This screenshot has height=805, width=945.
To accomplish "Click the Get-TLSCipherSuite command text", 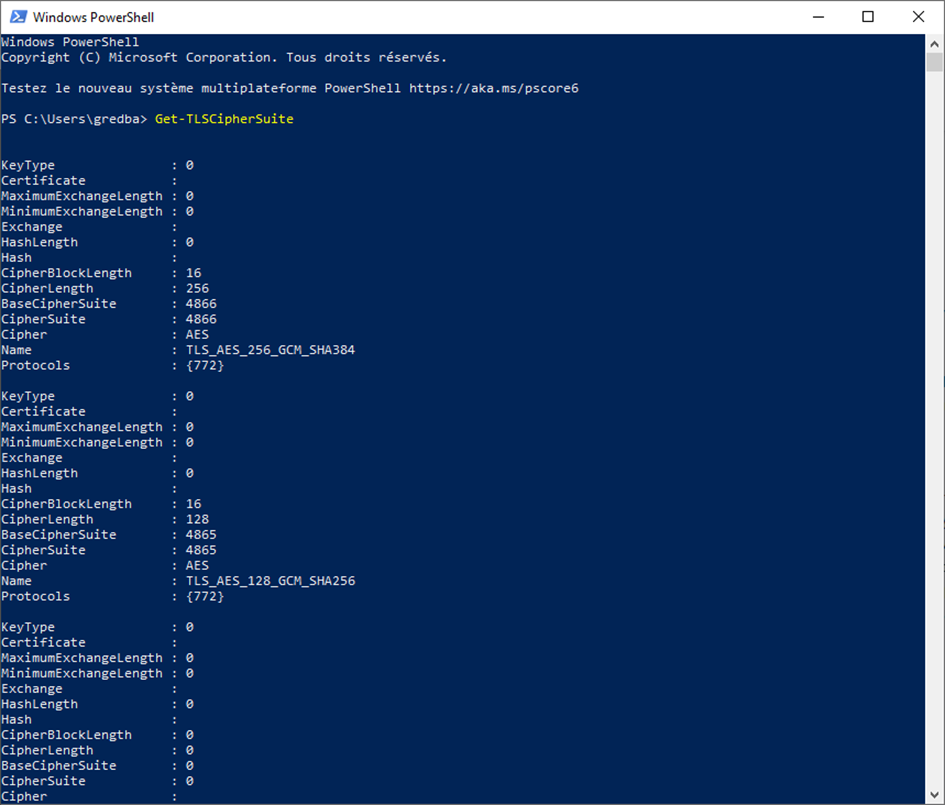I will [x=224, y=119].
